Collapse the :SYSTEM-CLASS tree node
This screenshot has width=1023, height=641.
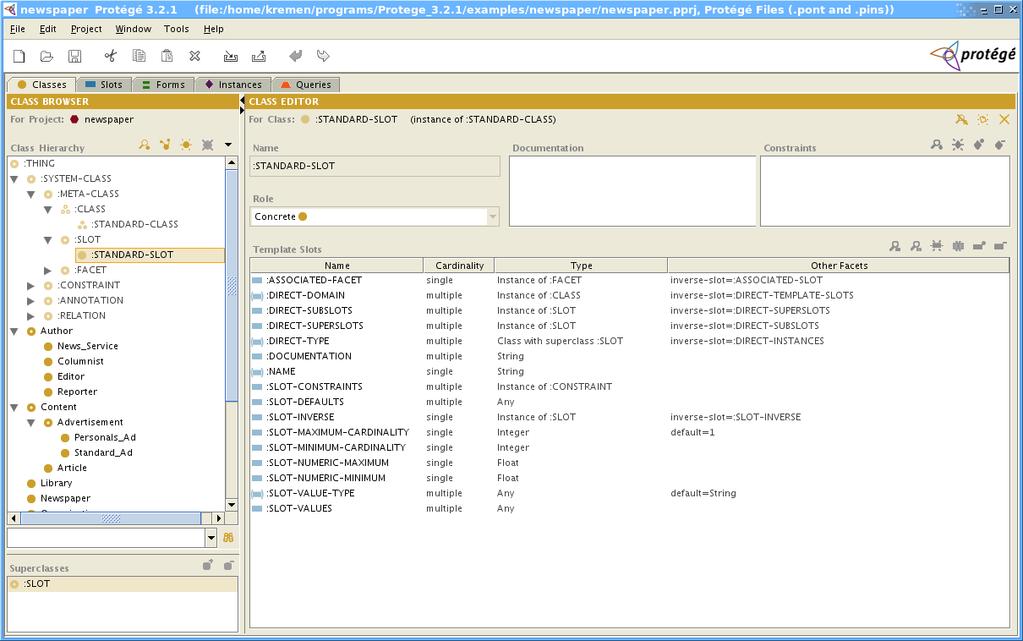coord(14,179)
